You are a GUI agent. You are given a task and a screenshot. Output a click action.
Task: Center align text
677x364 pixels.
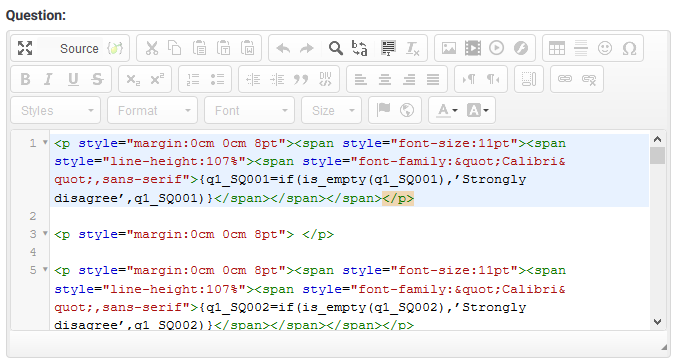tap(385, 79)
